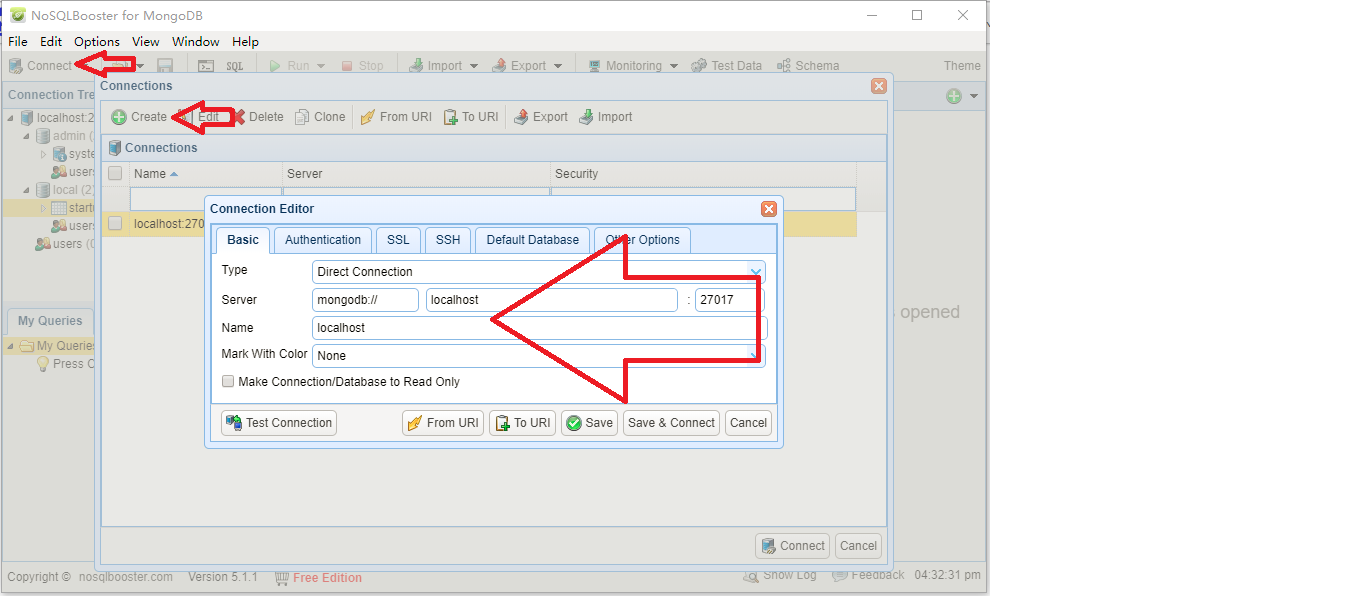Click the save disk icon in main toolbar

tap(165, 66)
